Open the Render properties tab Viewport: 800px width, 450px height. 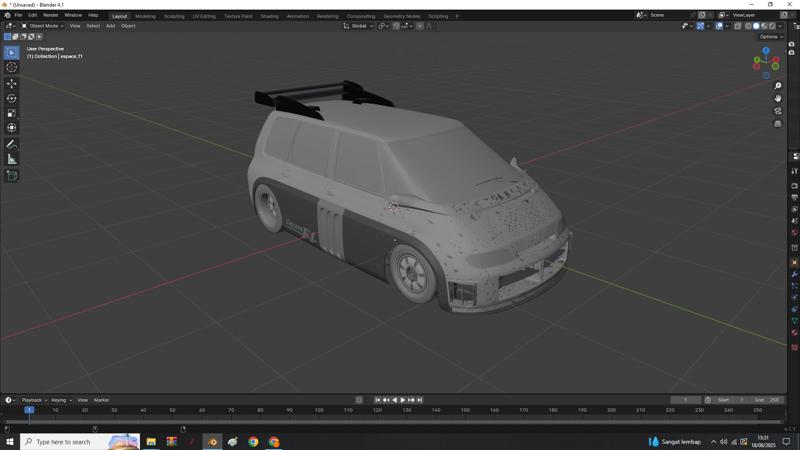(794, 186)
